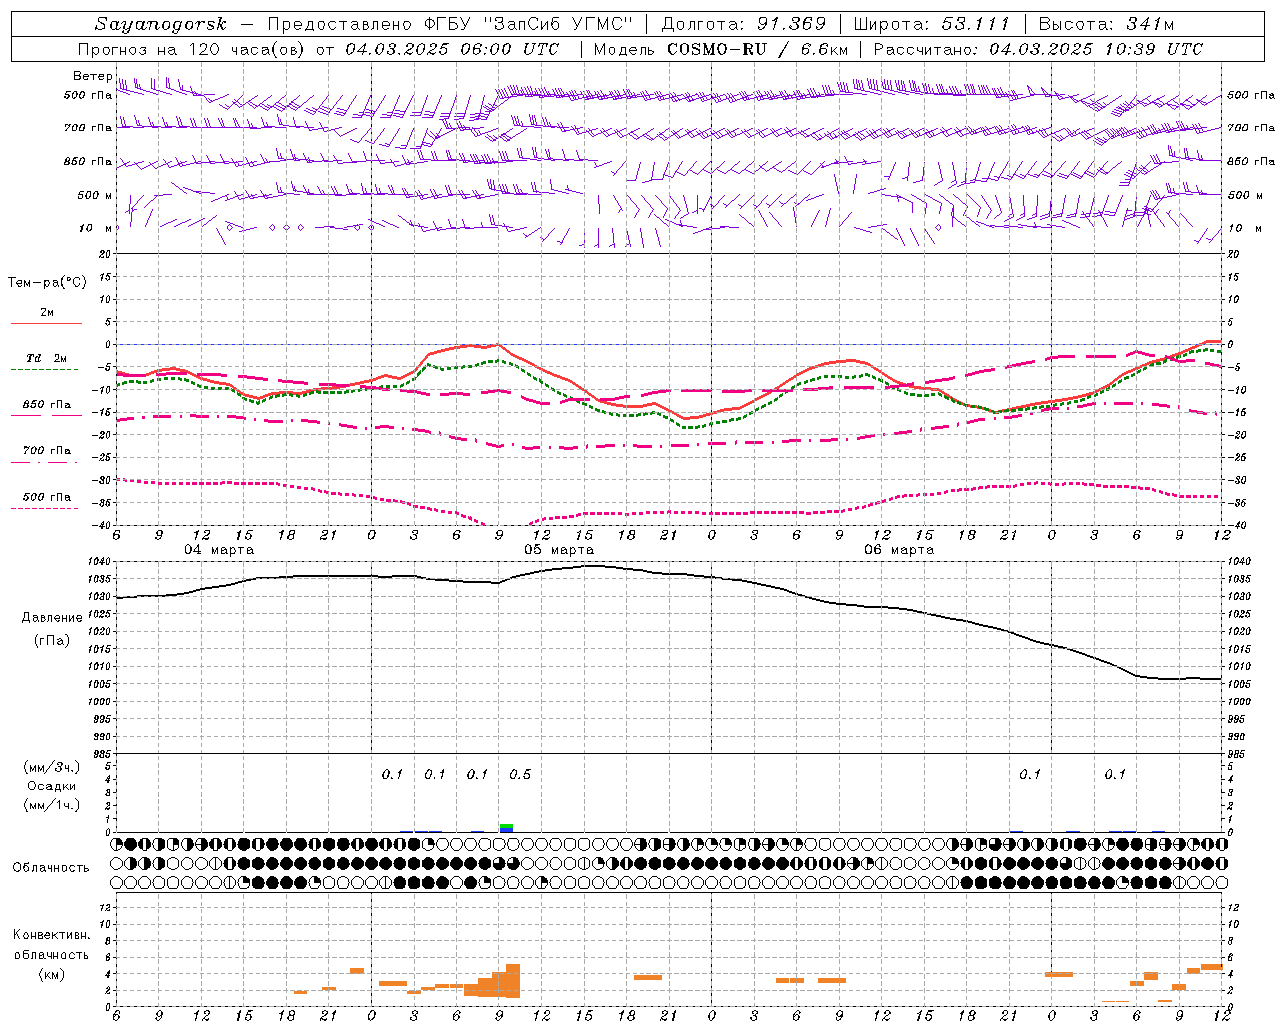Click the Sayanogorsk station title

(161, 24)
